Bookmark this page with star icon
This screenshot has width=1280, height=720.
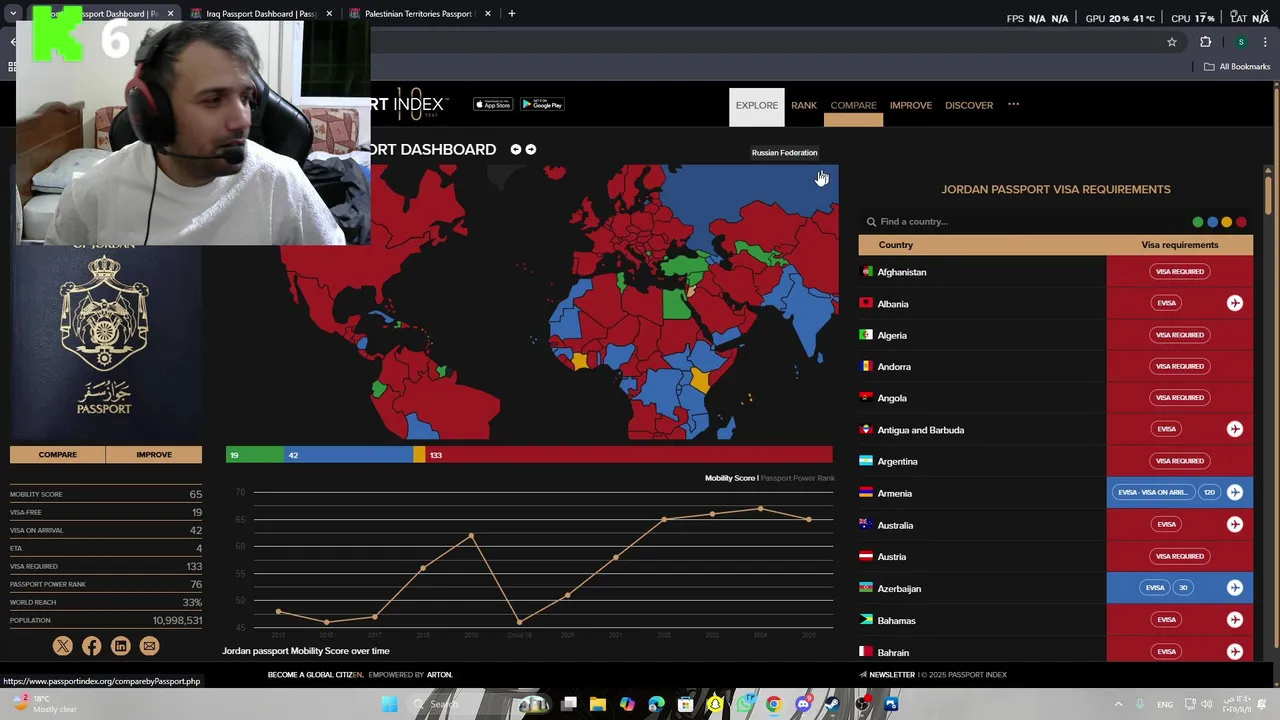[1172, 42]
